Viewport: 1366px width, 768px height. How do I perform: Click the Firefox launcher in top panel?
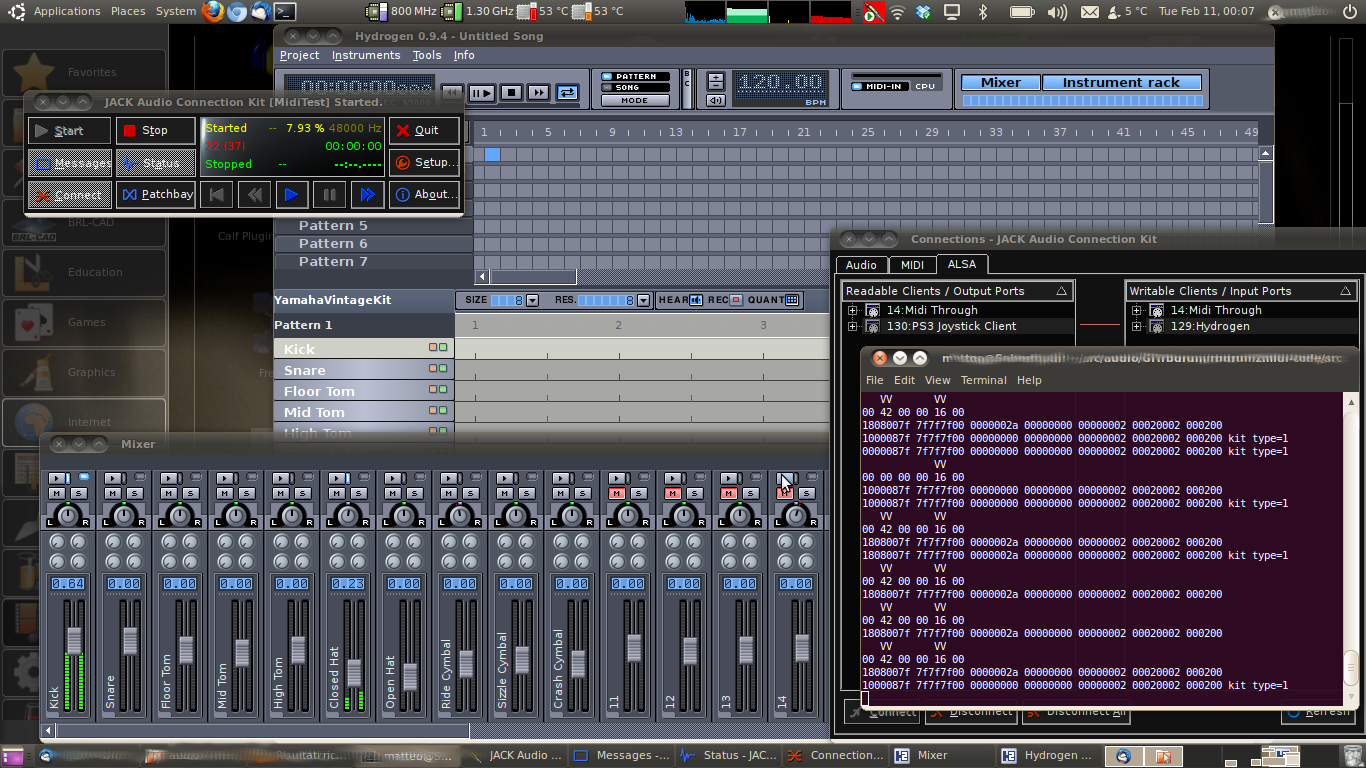pyautogui.click(x=212, y=12)
